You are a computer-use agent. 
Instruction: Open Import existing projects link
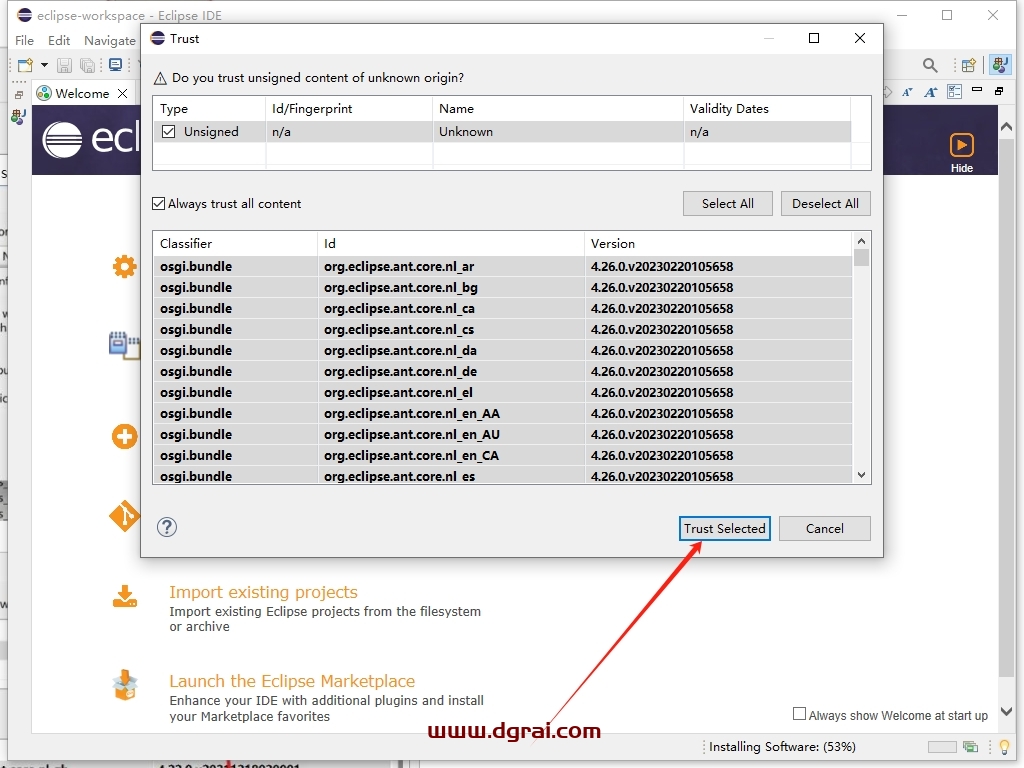[x=263, y=592]
